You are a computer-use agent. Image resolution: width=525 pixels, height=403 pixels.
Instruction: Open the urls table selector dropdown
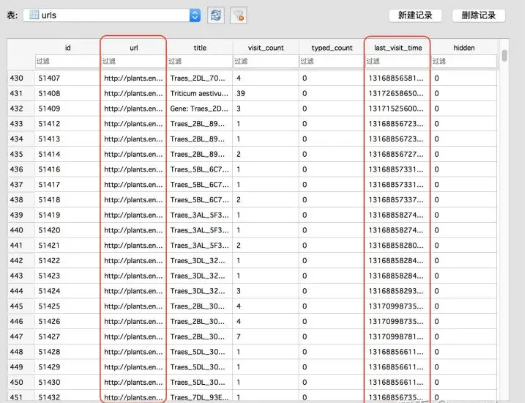pos(112,15)
